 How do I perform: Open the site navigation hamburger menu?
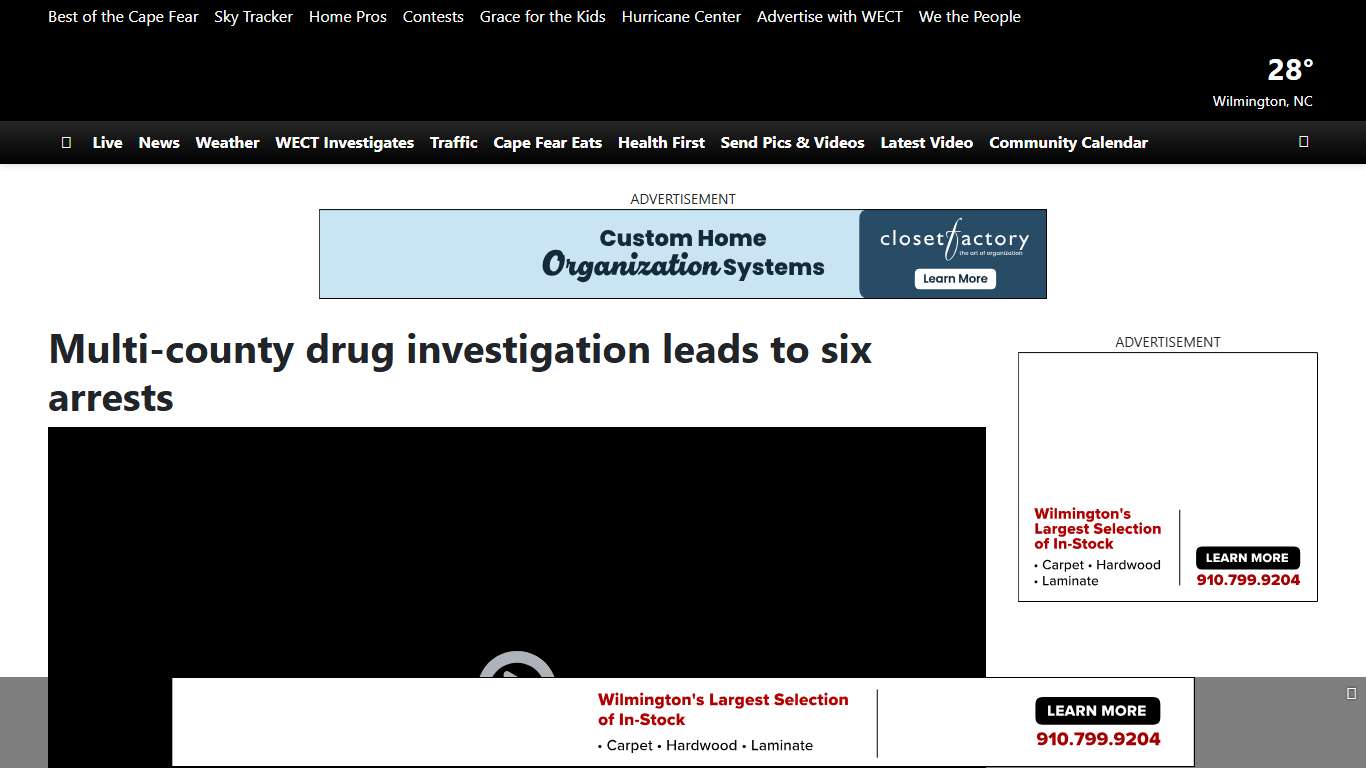coord(66,142)
